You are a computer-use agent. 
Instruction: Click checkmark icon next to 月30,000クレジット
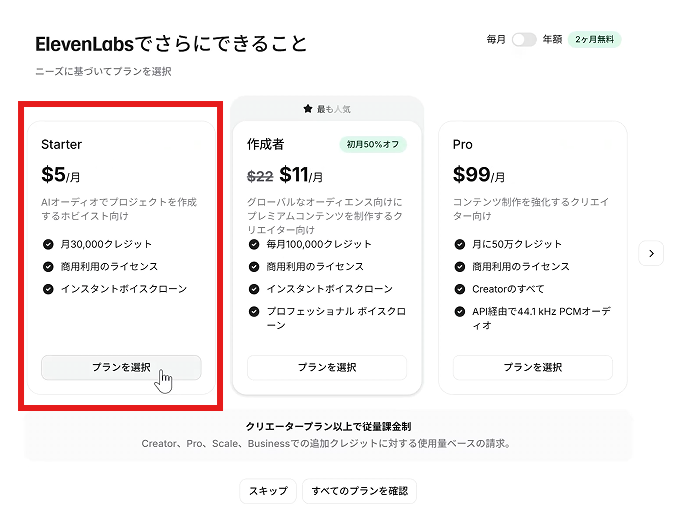(48, 245)
